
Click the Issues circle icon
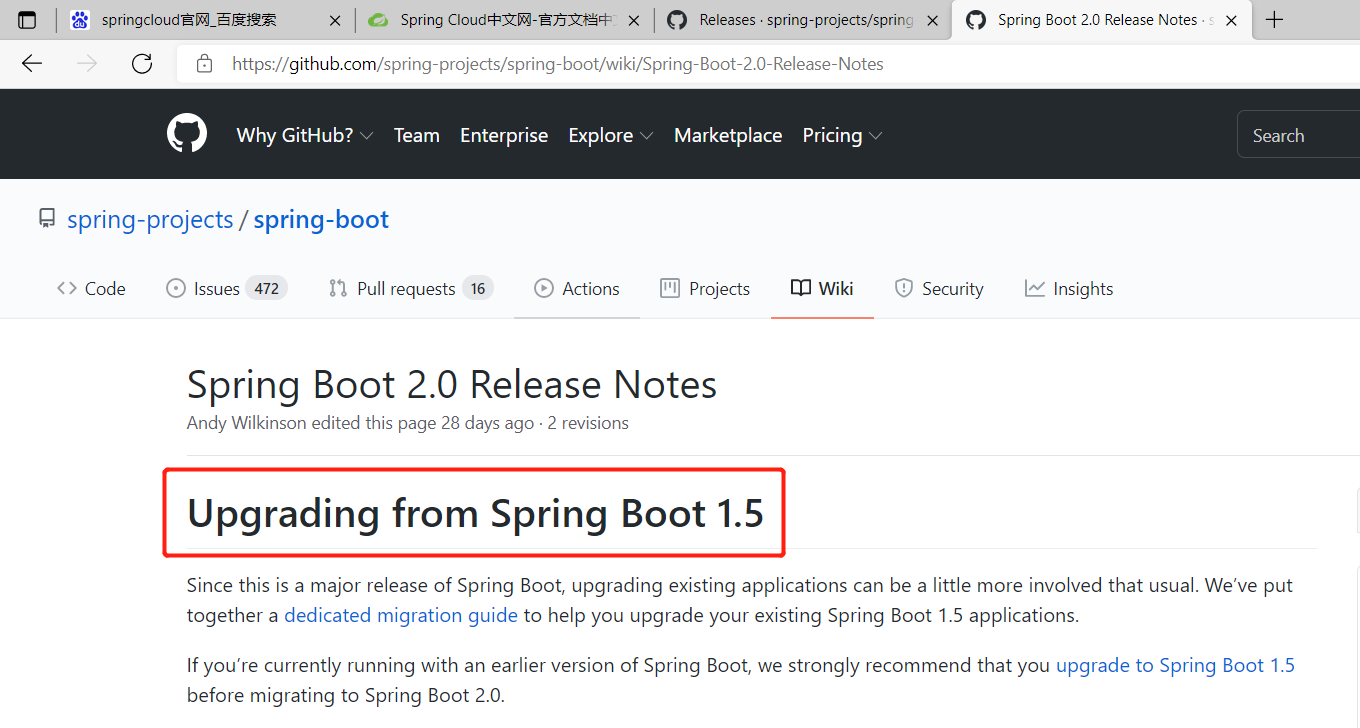click(x=176, y=288)
